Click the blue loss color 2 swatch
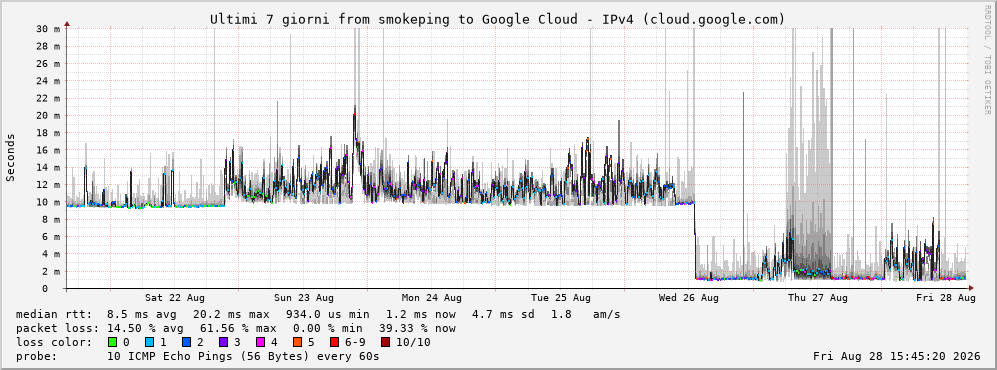This screenshot has width=997, height=370. pos(186,342)
